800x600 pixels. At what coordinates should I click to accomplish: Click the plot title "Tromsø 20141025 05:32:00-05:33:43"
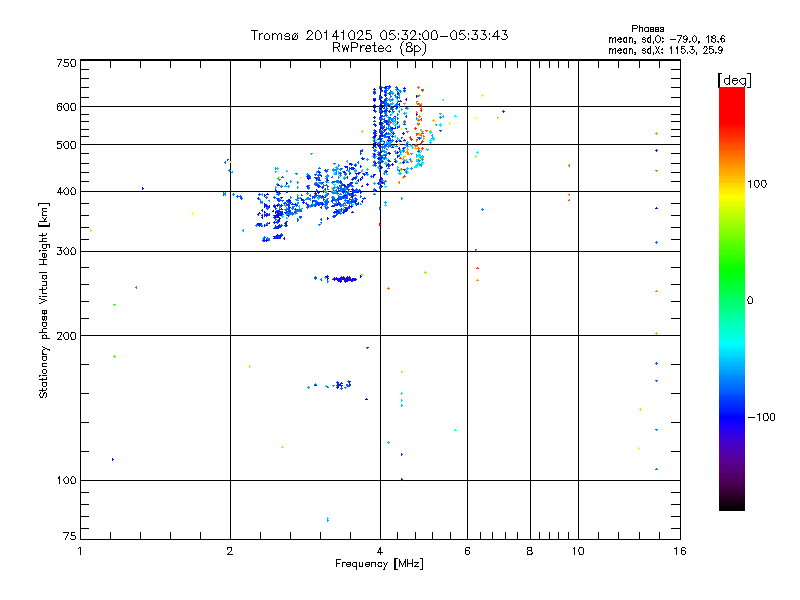pyautogui.click(x=379, y=35)
